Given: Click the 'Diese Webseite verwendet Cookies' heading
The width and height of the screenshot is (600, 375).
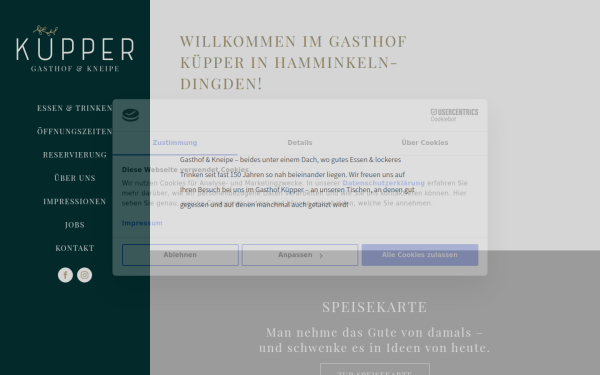Looking at the screenshot, I should [x=185, y=170].
